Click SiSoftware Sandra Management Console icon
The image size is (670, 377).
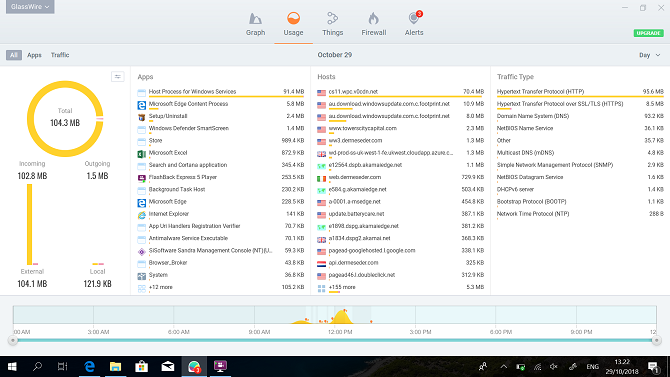pos(141,252)
